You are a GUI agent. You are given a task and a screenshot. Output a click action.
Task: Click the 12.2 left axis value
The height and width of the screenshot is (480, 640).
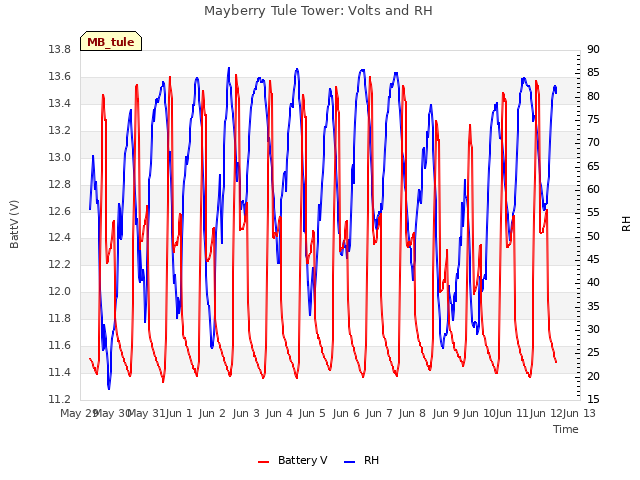[x=60, y=264]
